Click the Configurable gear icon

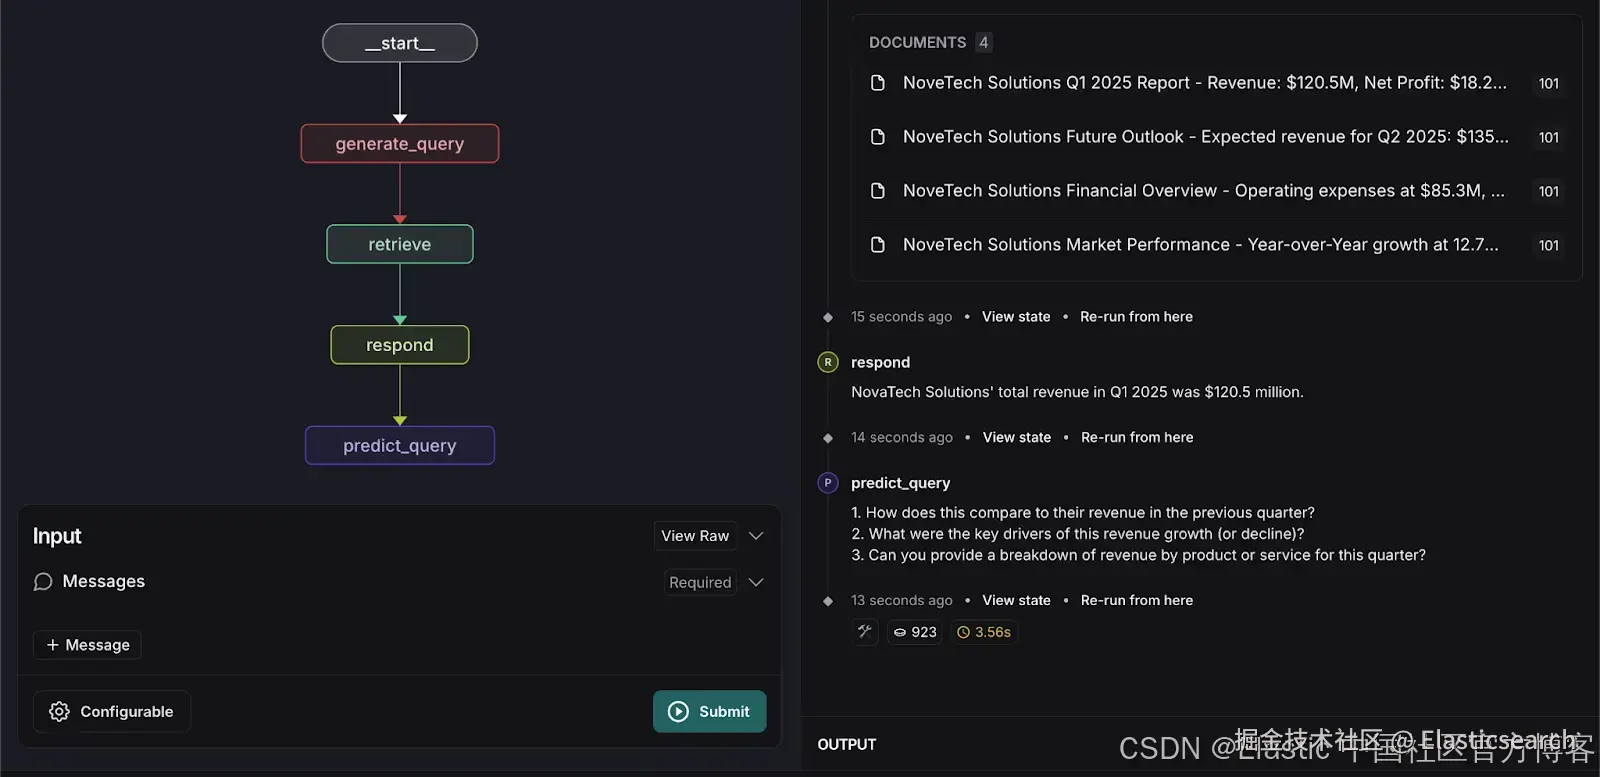[60, 711]
